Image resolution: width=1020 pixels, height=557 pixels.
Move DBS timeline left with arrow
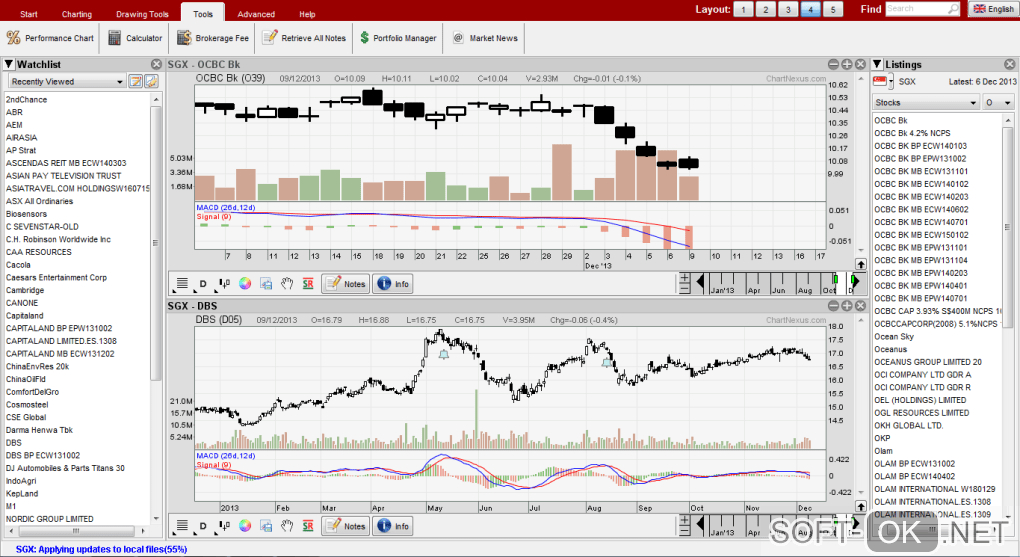(x=700, y=524)
